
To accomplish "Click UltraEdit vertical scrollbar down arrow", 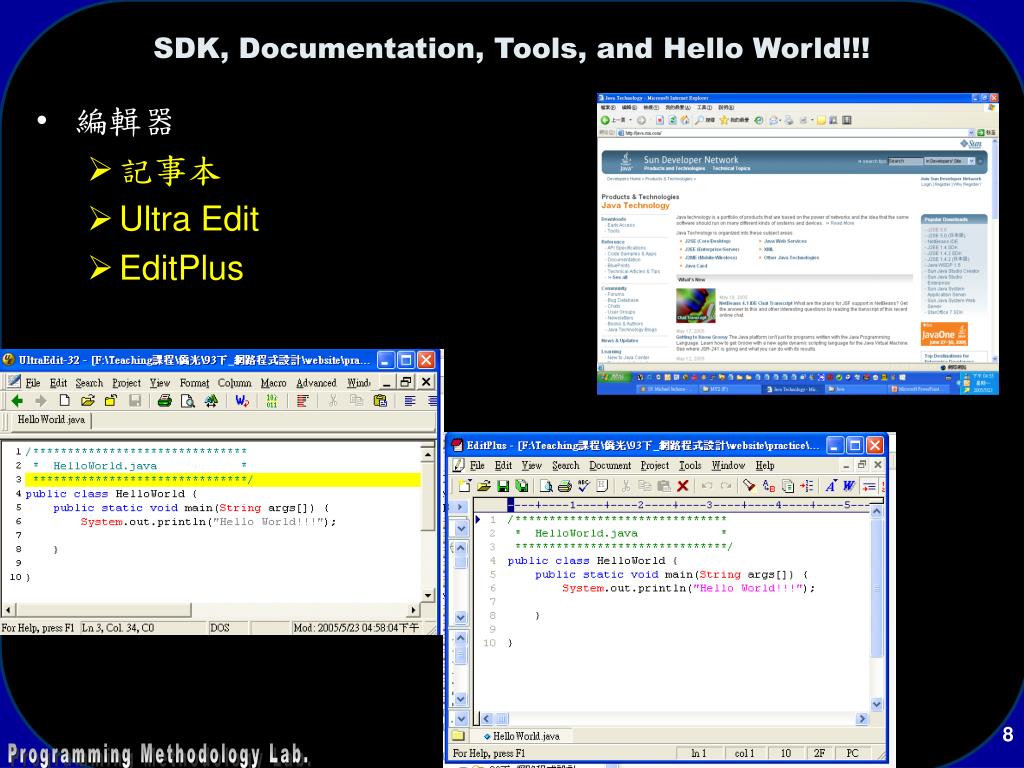I will (x=428, y=595).
